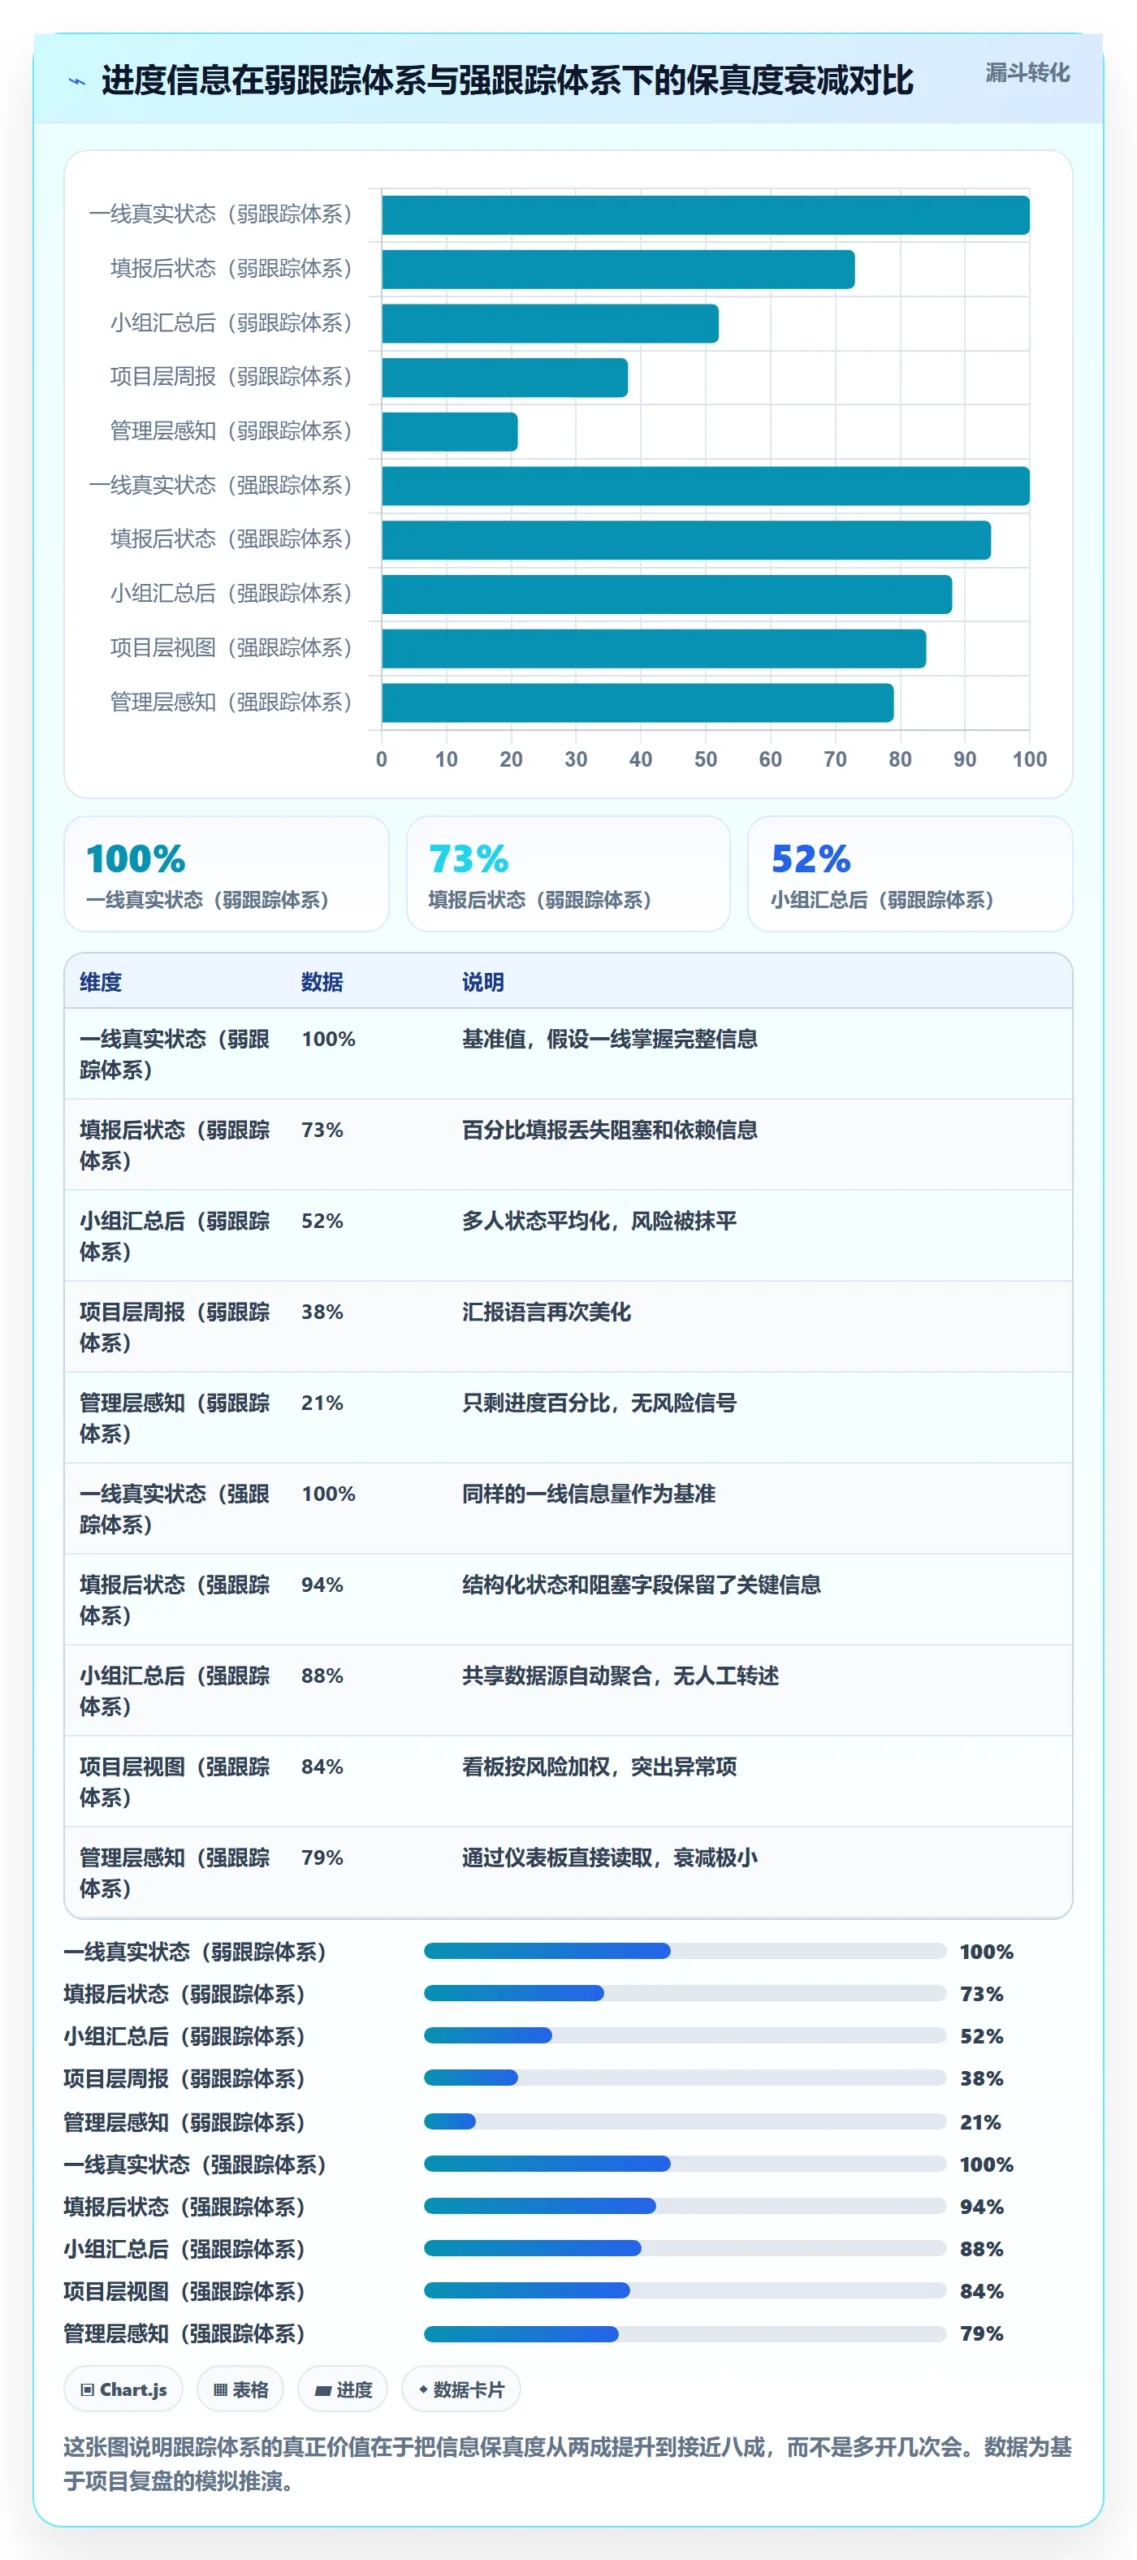Click table row label 项目层周报（弱跟踪体系）

pyautogui.click(x=175, y=1327)
